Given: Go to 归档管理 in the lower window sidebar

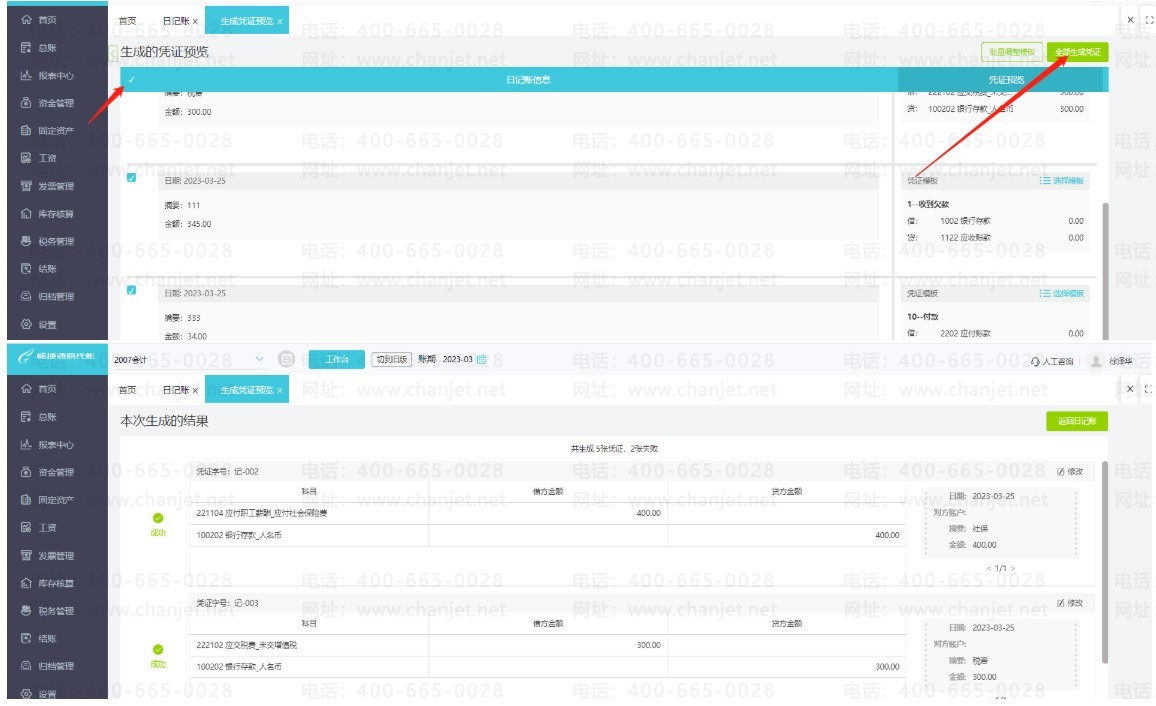Looking at the screenshot, I should 47,666.
